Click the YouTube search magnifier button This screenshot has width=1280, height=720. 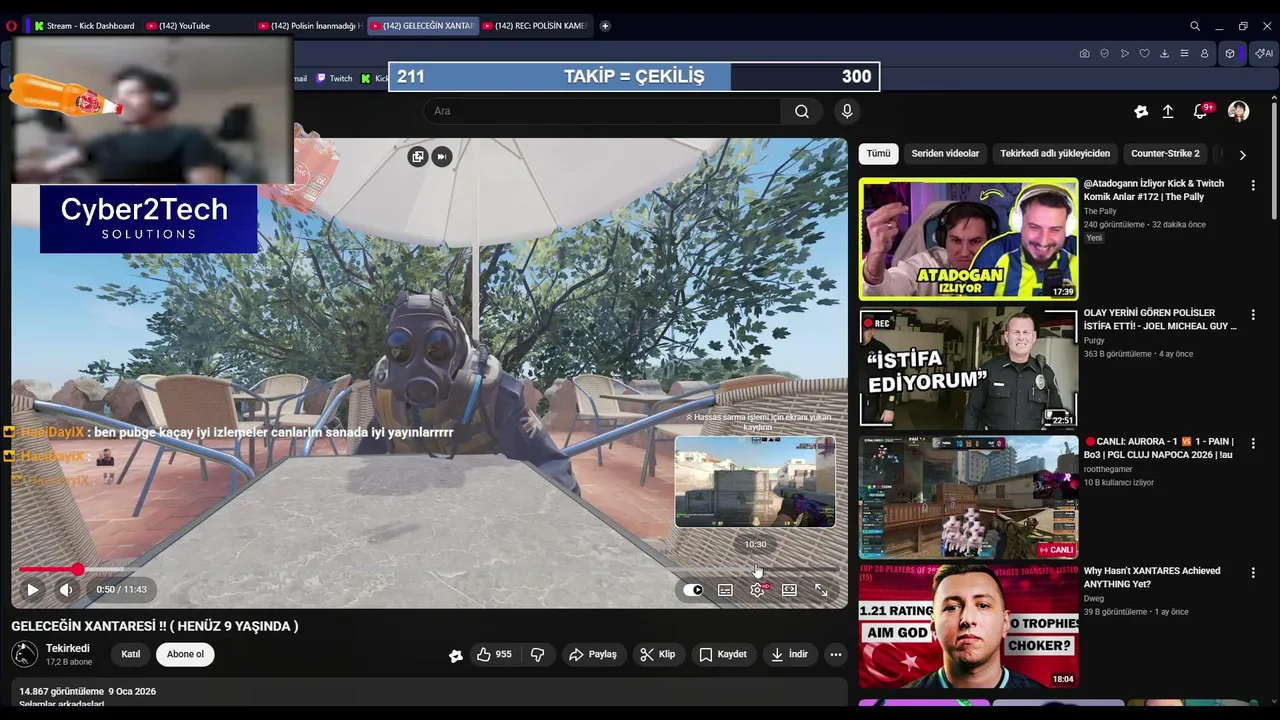pos(801,111)
